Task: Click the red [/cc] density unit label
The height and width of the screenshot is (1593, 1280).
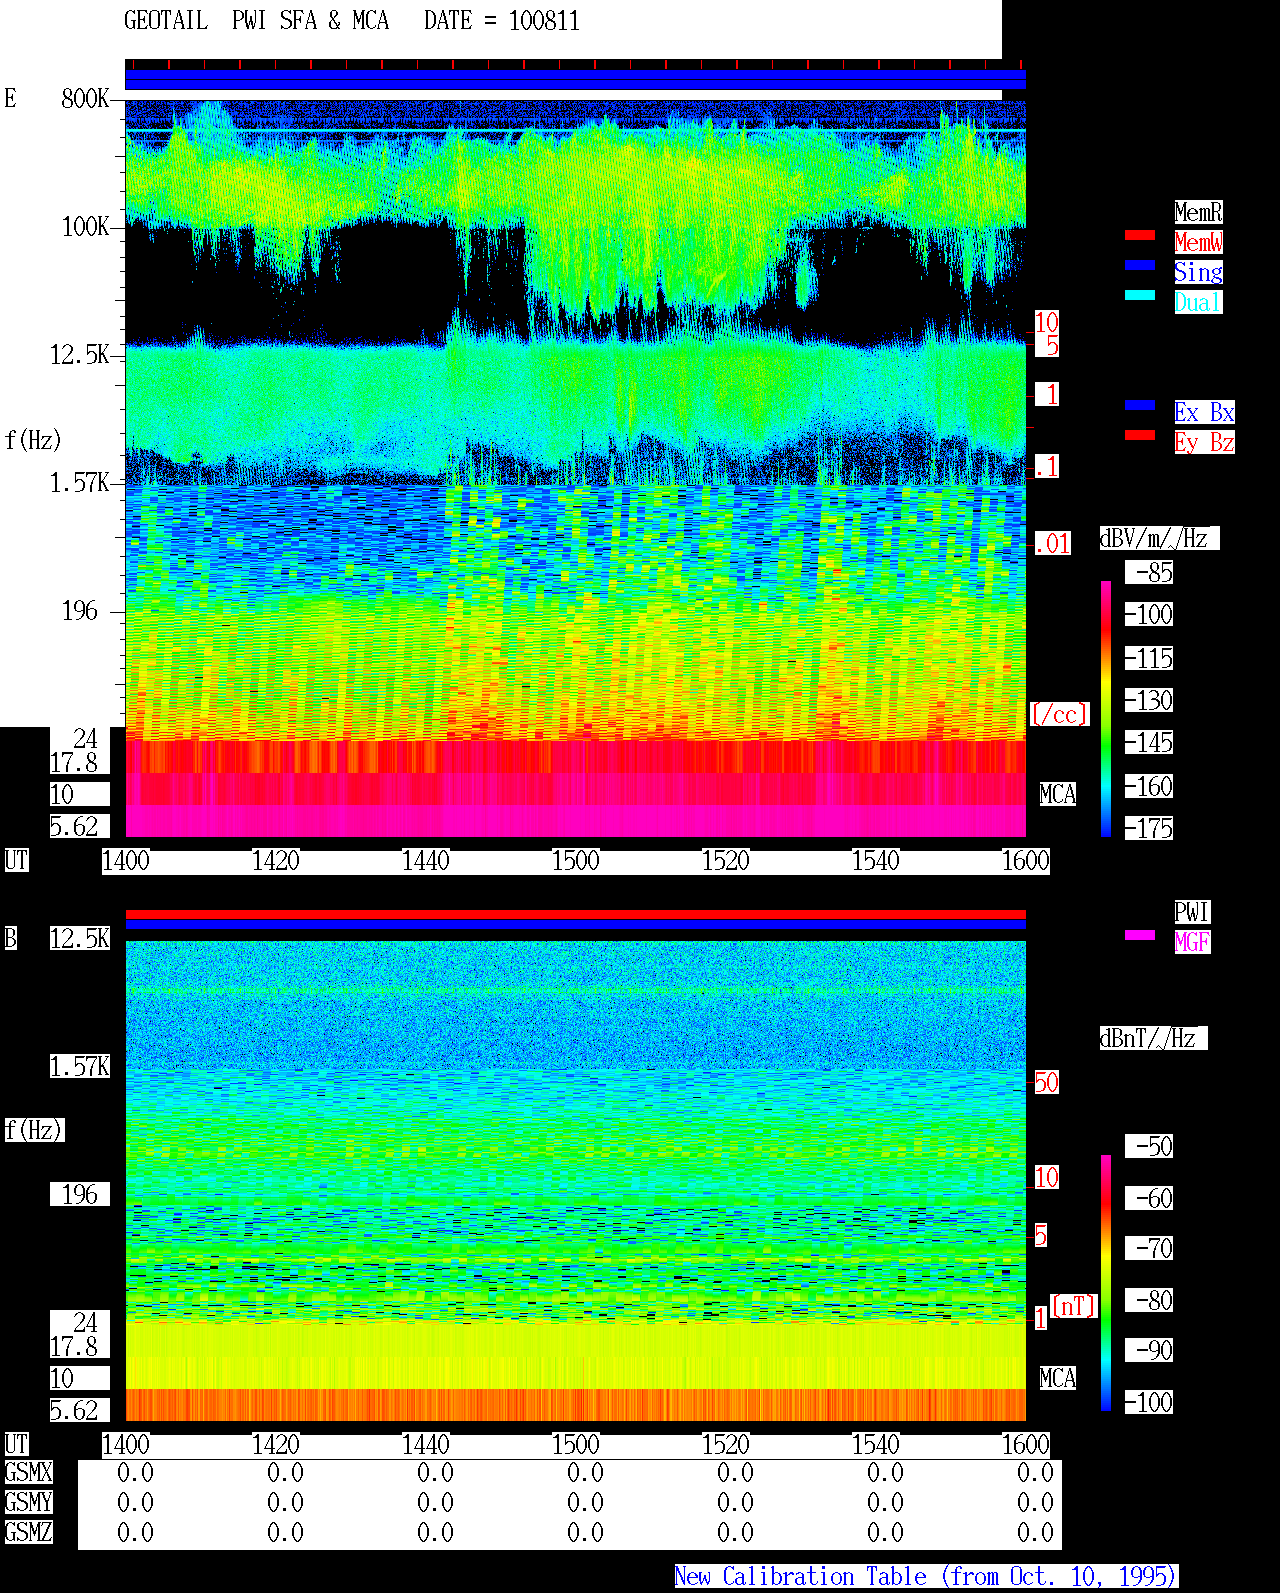Action: click(x=1059, y=715)
